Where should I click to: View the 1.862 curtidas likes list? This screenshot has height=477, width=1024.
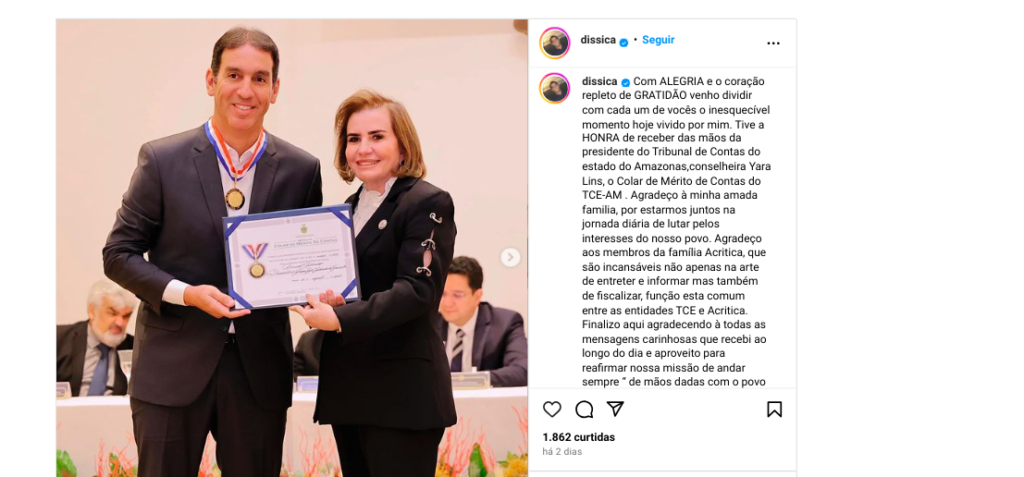579,437
